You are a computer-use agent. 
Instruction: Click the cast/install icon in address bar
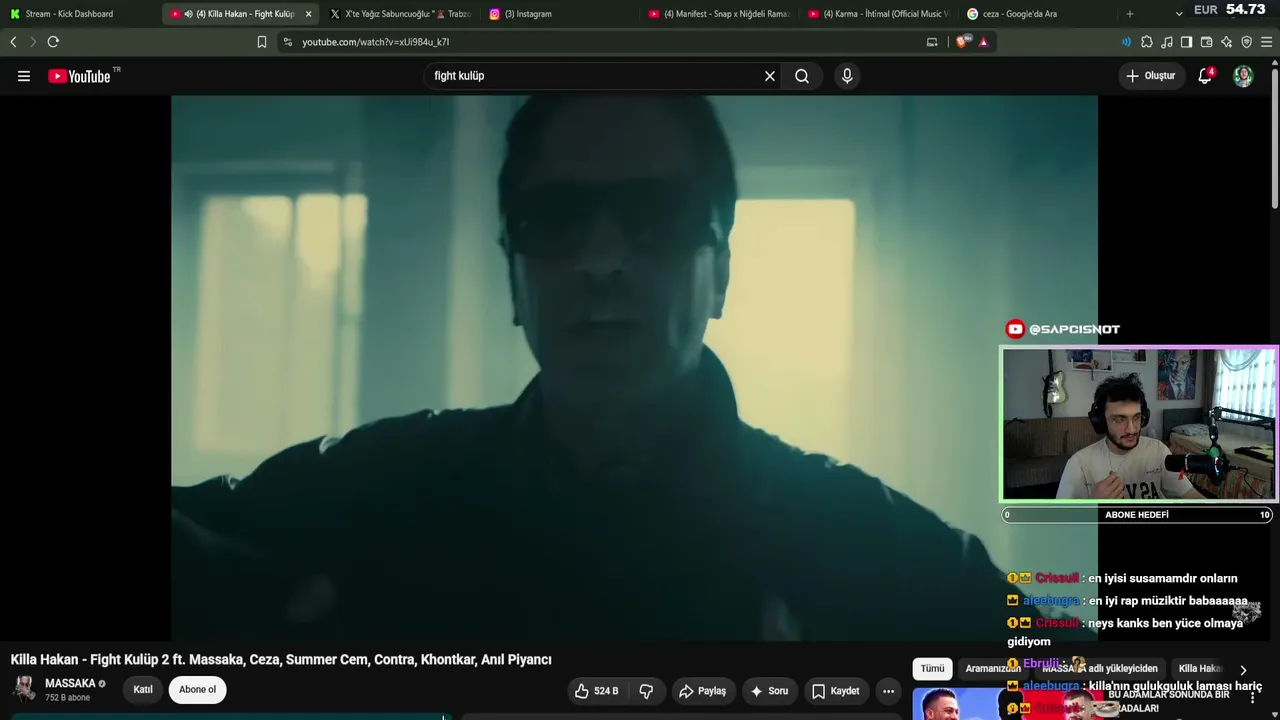click(x=932, y=42)
